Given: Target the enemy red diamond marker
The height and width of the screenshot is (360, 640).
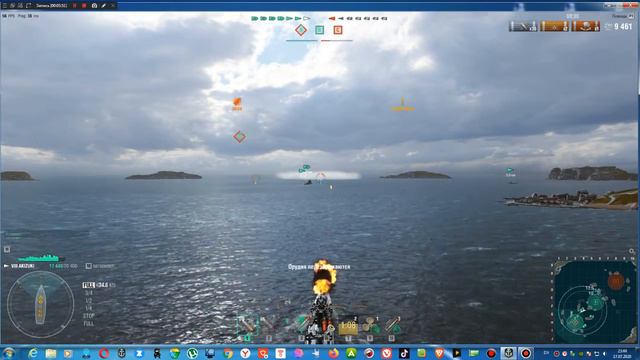Looking at the screenshot, I should [x=240, y=136].
